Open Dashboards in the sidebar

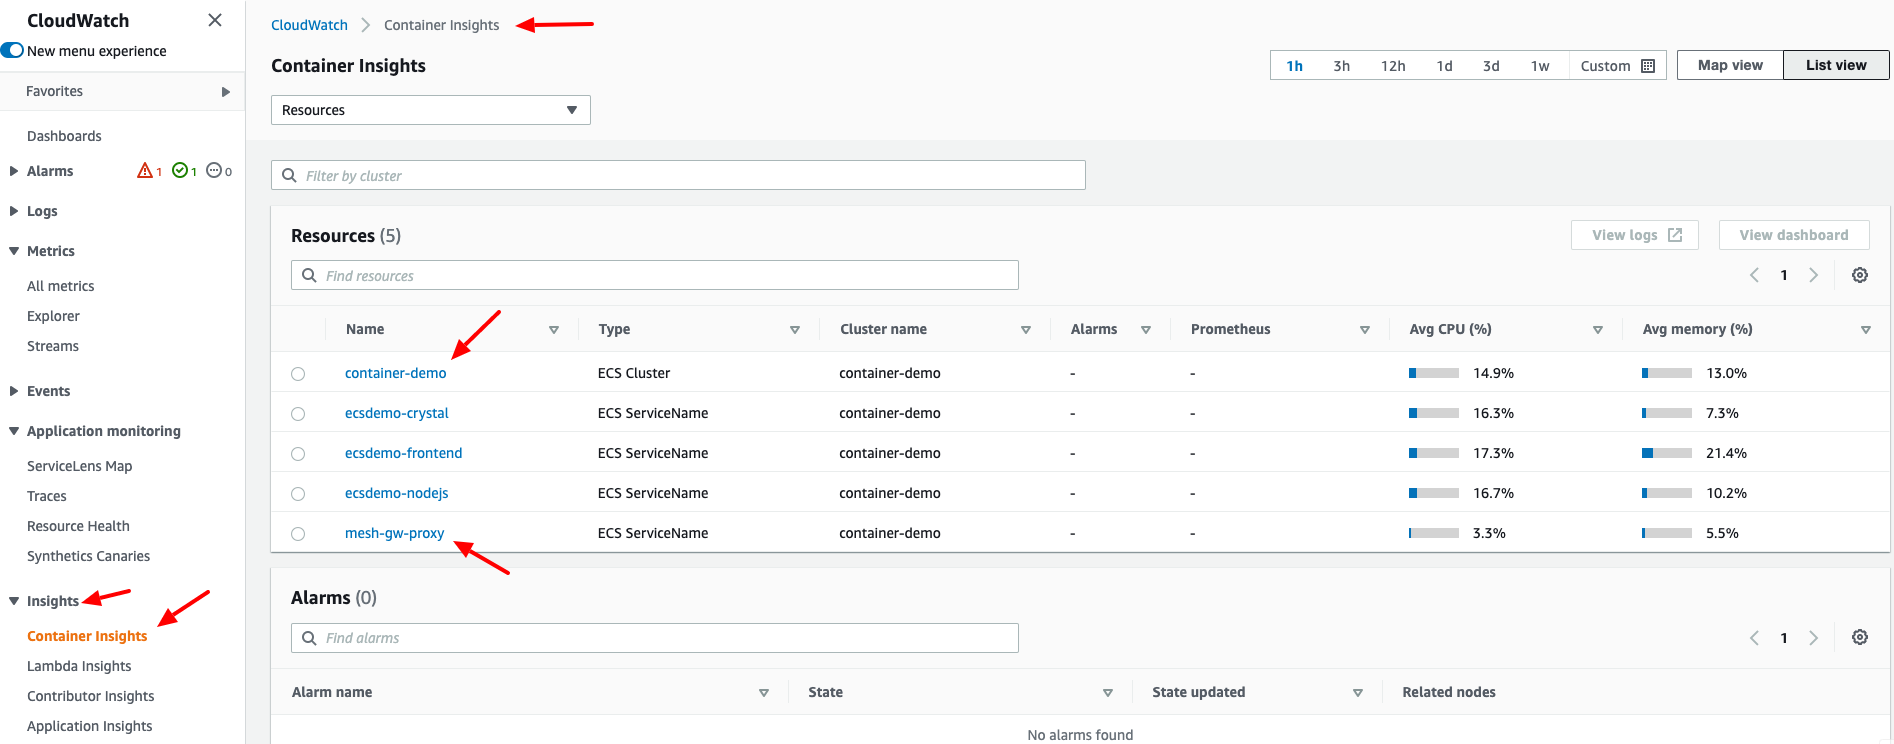64,136
